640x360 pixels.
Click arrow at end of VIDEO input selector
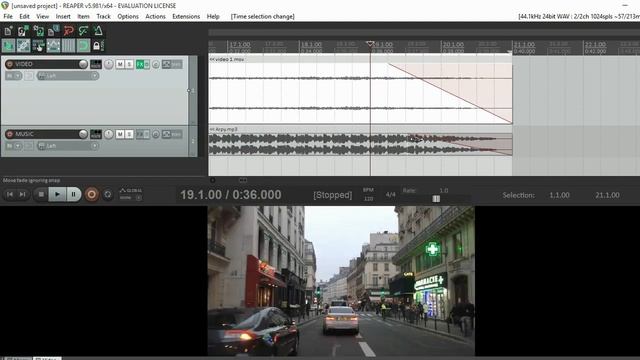95,76
